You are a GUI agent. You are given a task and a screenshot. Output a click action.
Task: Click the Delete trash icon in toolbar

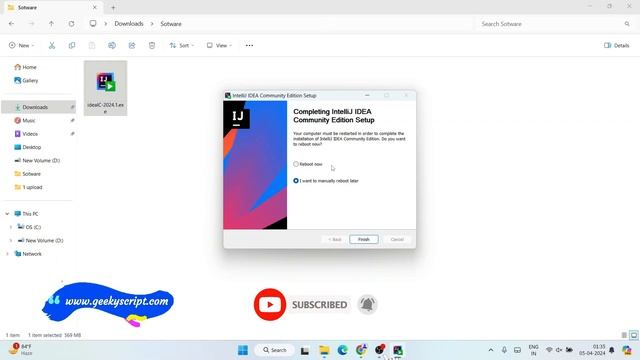click(152, 45)
